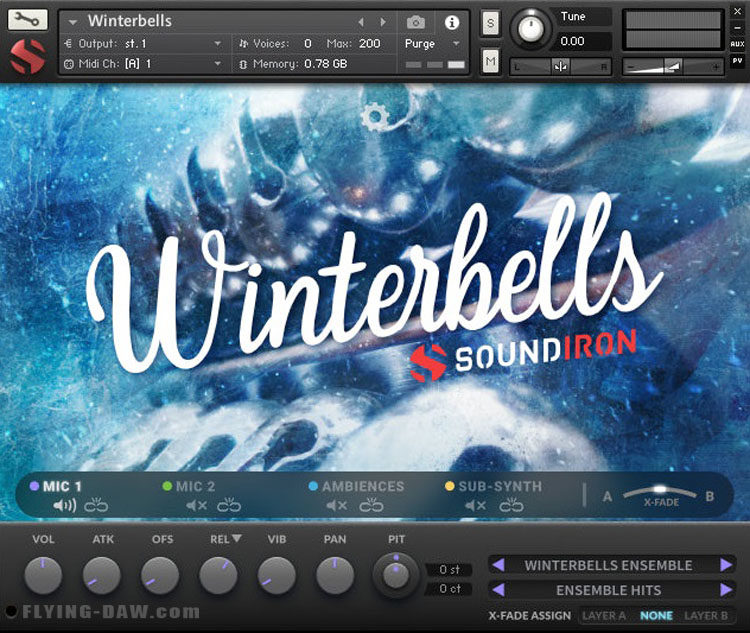Image resolution: width=750 pixels, height=633 pixels.
Task: Click the Winterbells instrument name
Action: tap(130, 21)
